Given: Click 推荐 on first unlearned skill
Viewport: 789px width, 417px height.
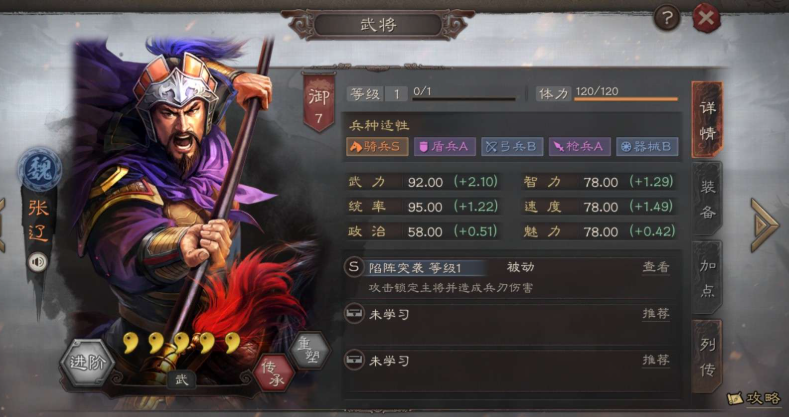Looking at the screenshot, I should (656, 314).
